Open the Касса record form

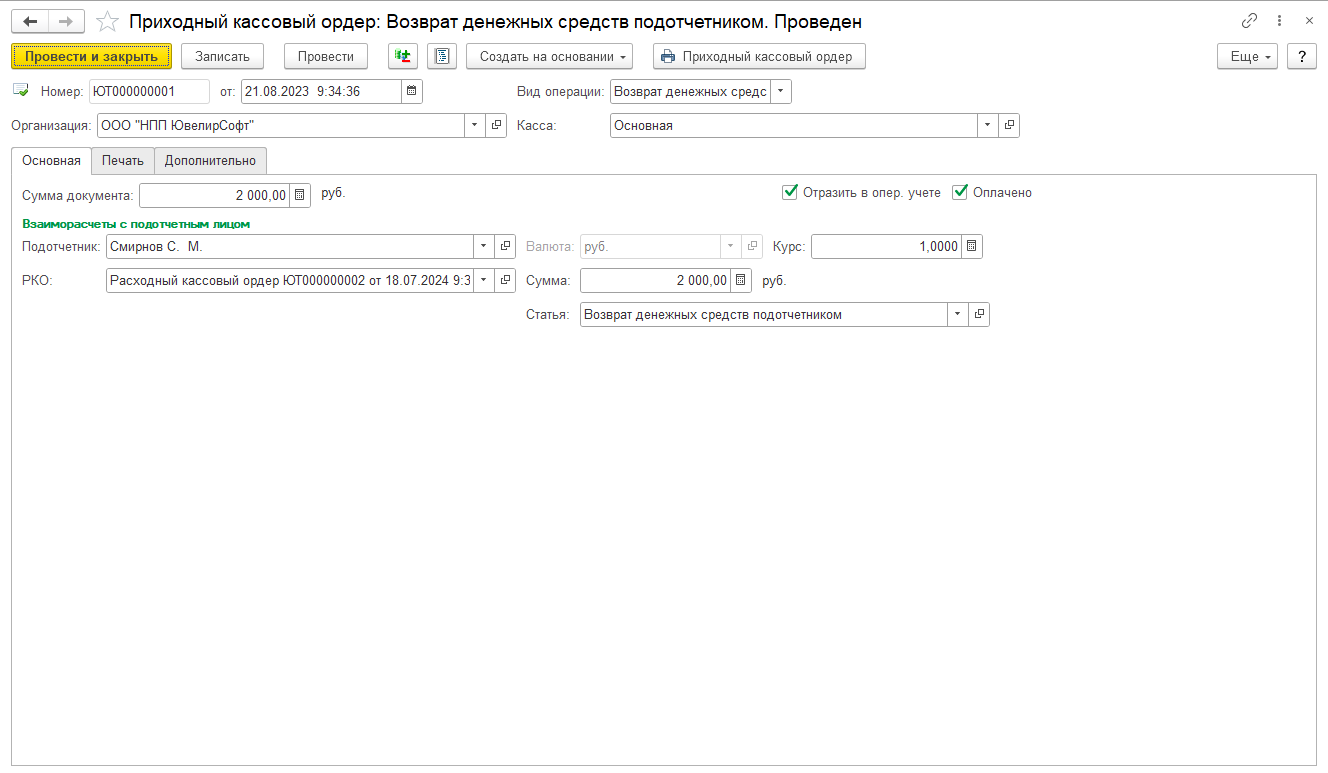pyautogui.click(x=1009, y=125)
